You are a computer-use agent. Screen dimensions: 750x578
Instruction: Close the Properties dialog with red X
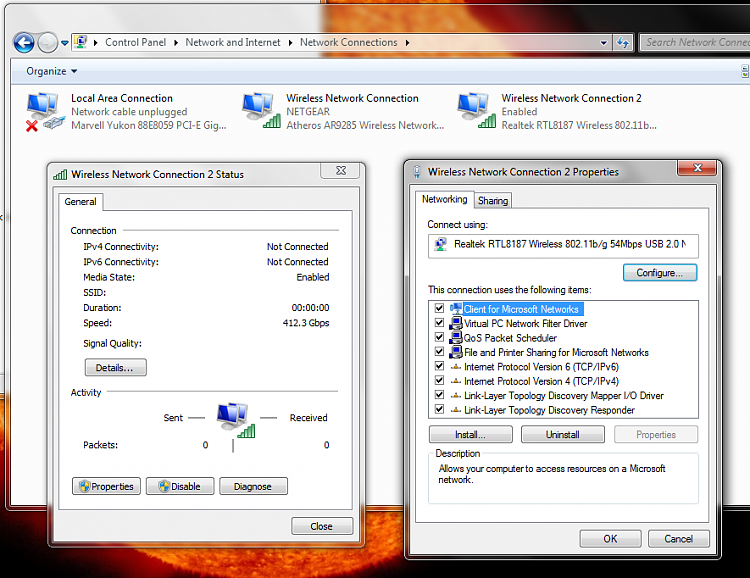pos(697,168)
